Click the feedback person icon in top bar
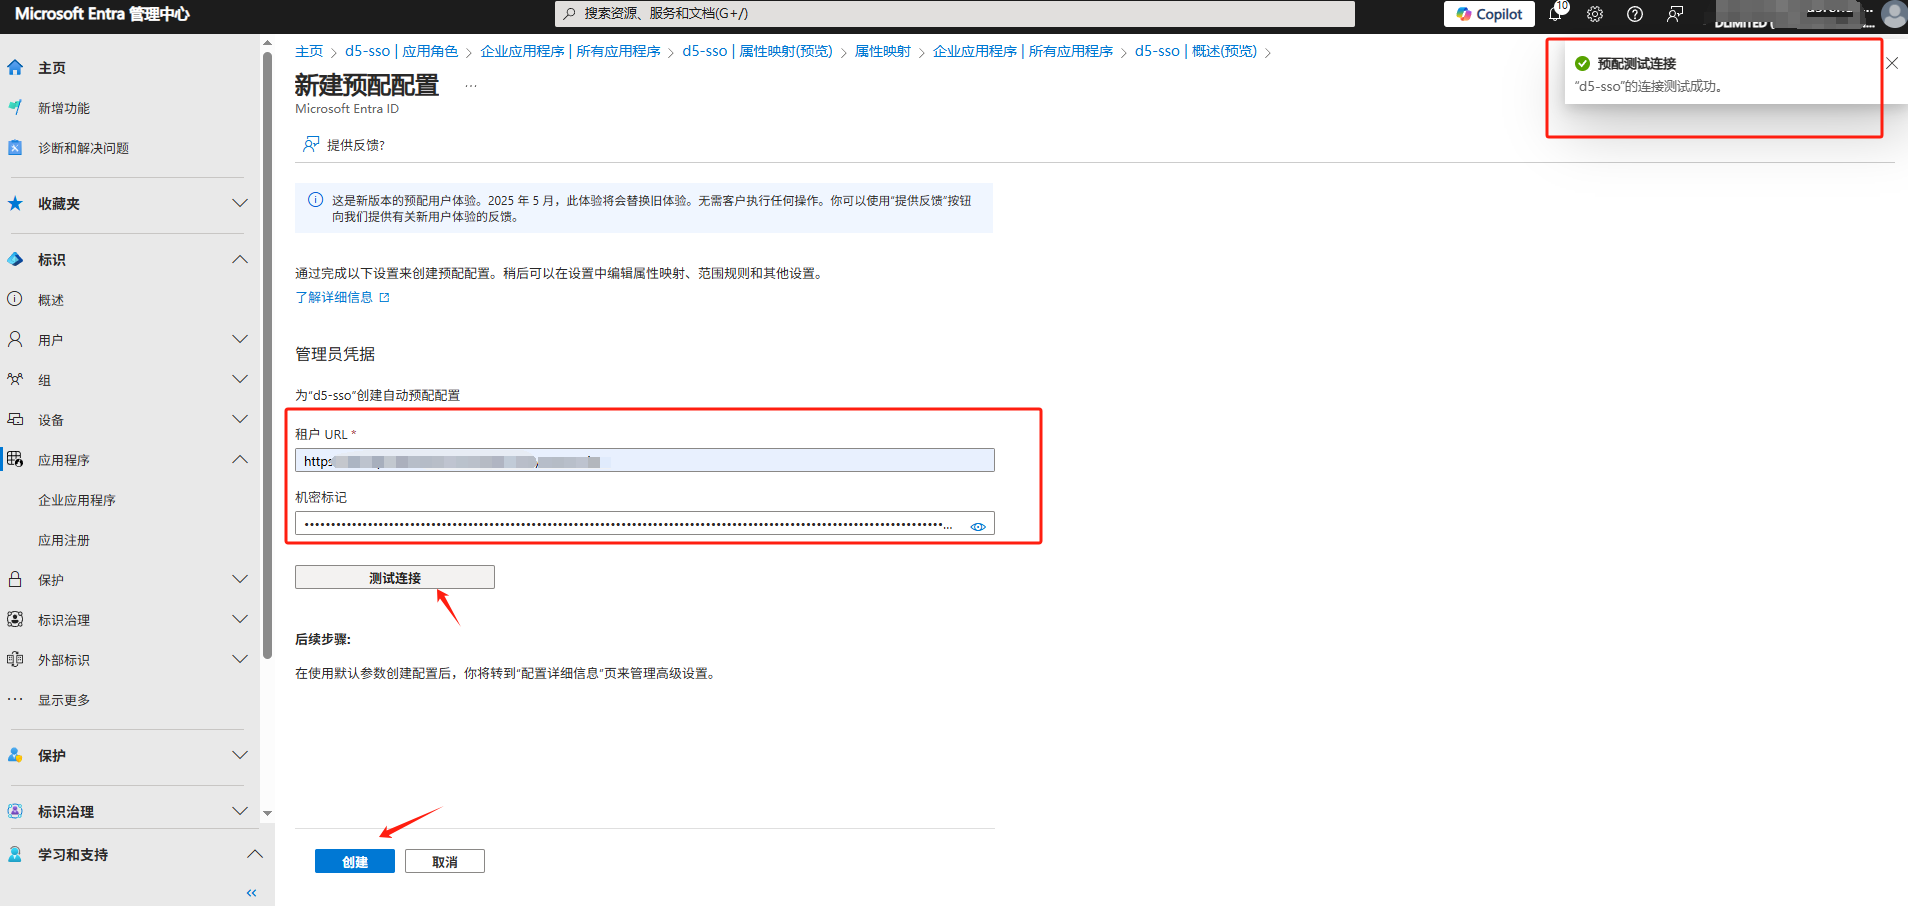The height and width of the screenshot is (906, 1908). (1675, 14)
